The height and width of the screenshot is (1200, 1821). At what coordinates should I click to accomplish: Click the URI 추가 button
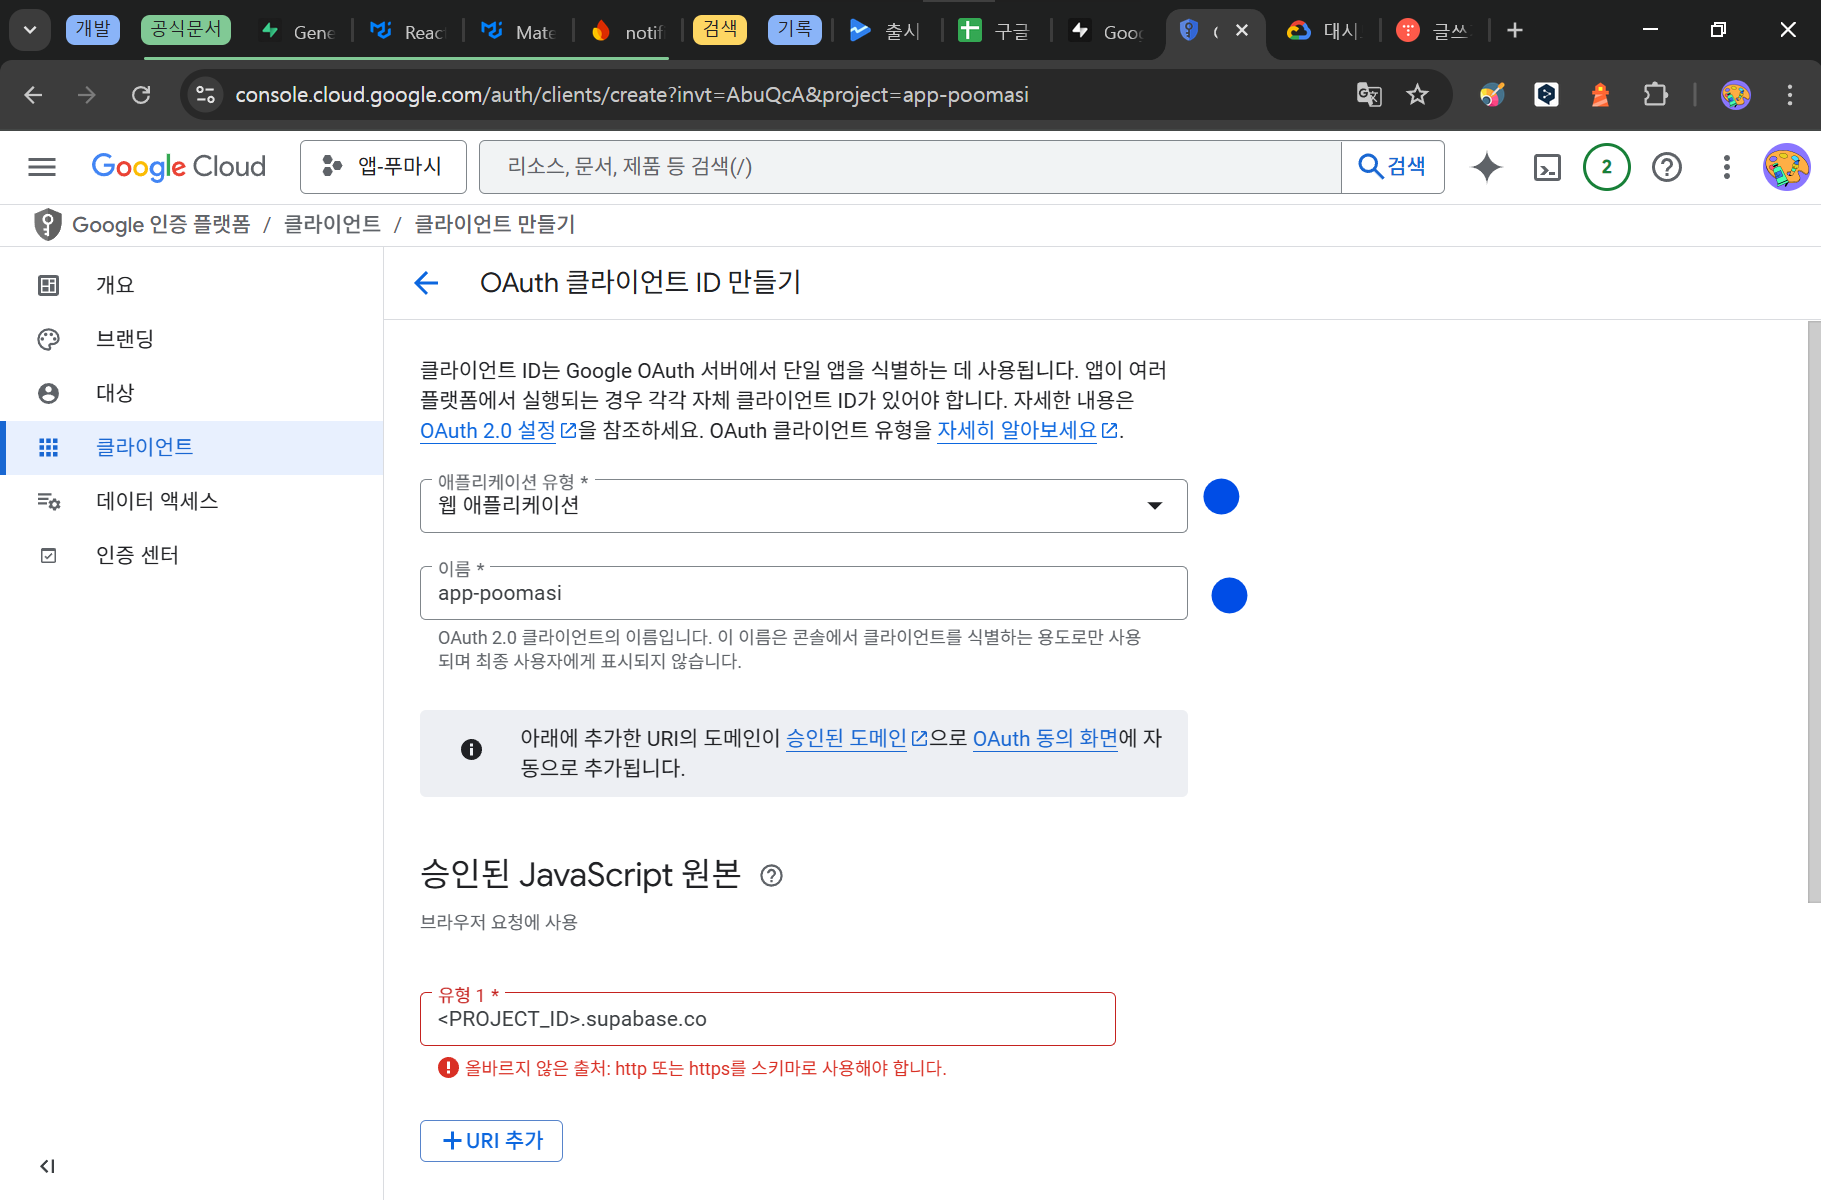(x=491, y=1141)
